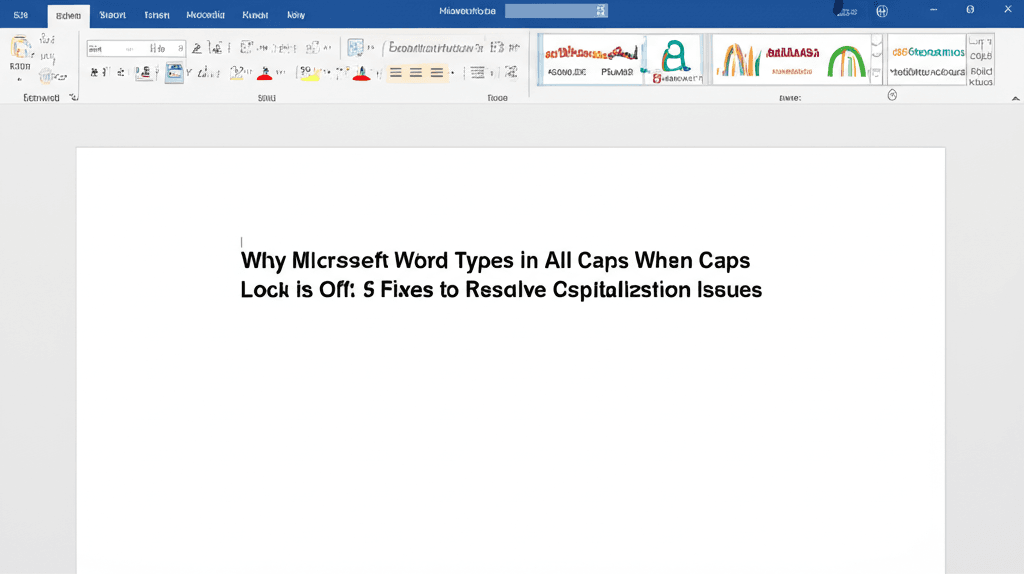1024x574 pixels.
Task: Expand the yellow highlight color arrow
Action: click(x=326, y=72)
